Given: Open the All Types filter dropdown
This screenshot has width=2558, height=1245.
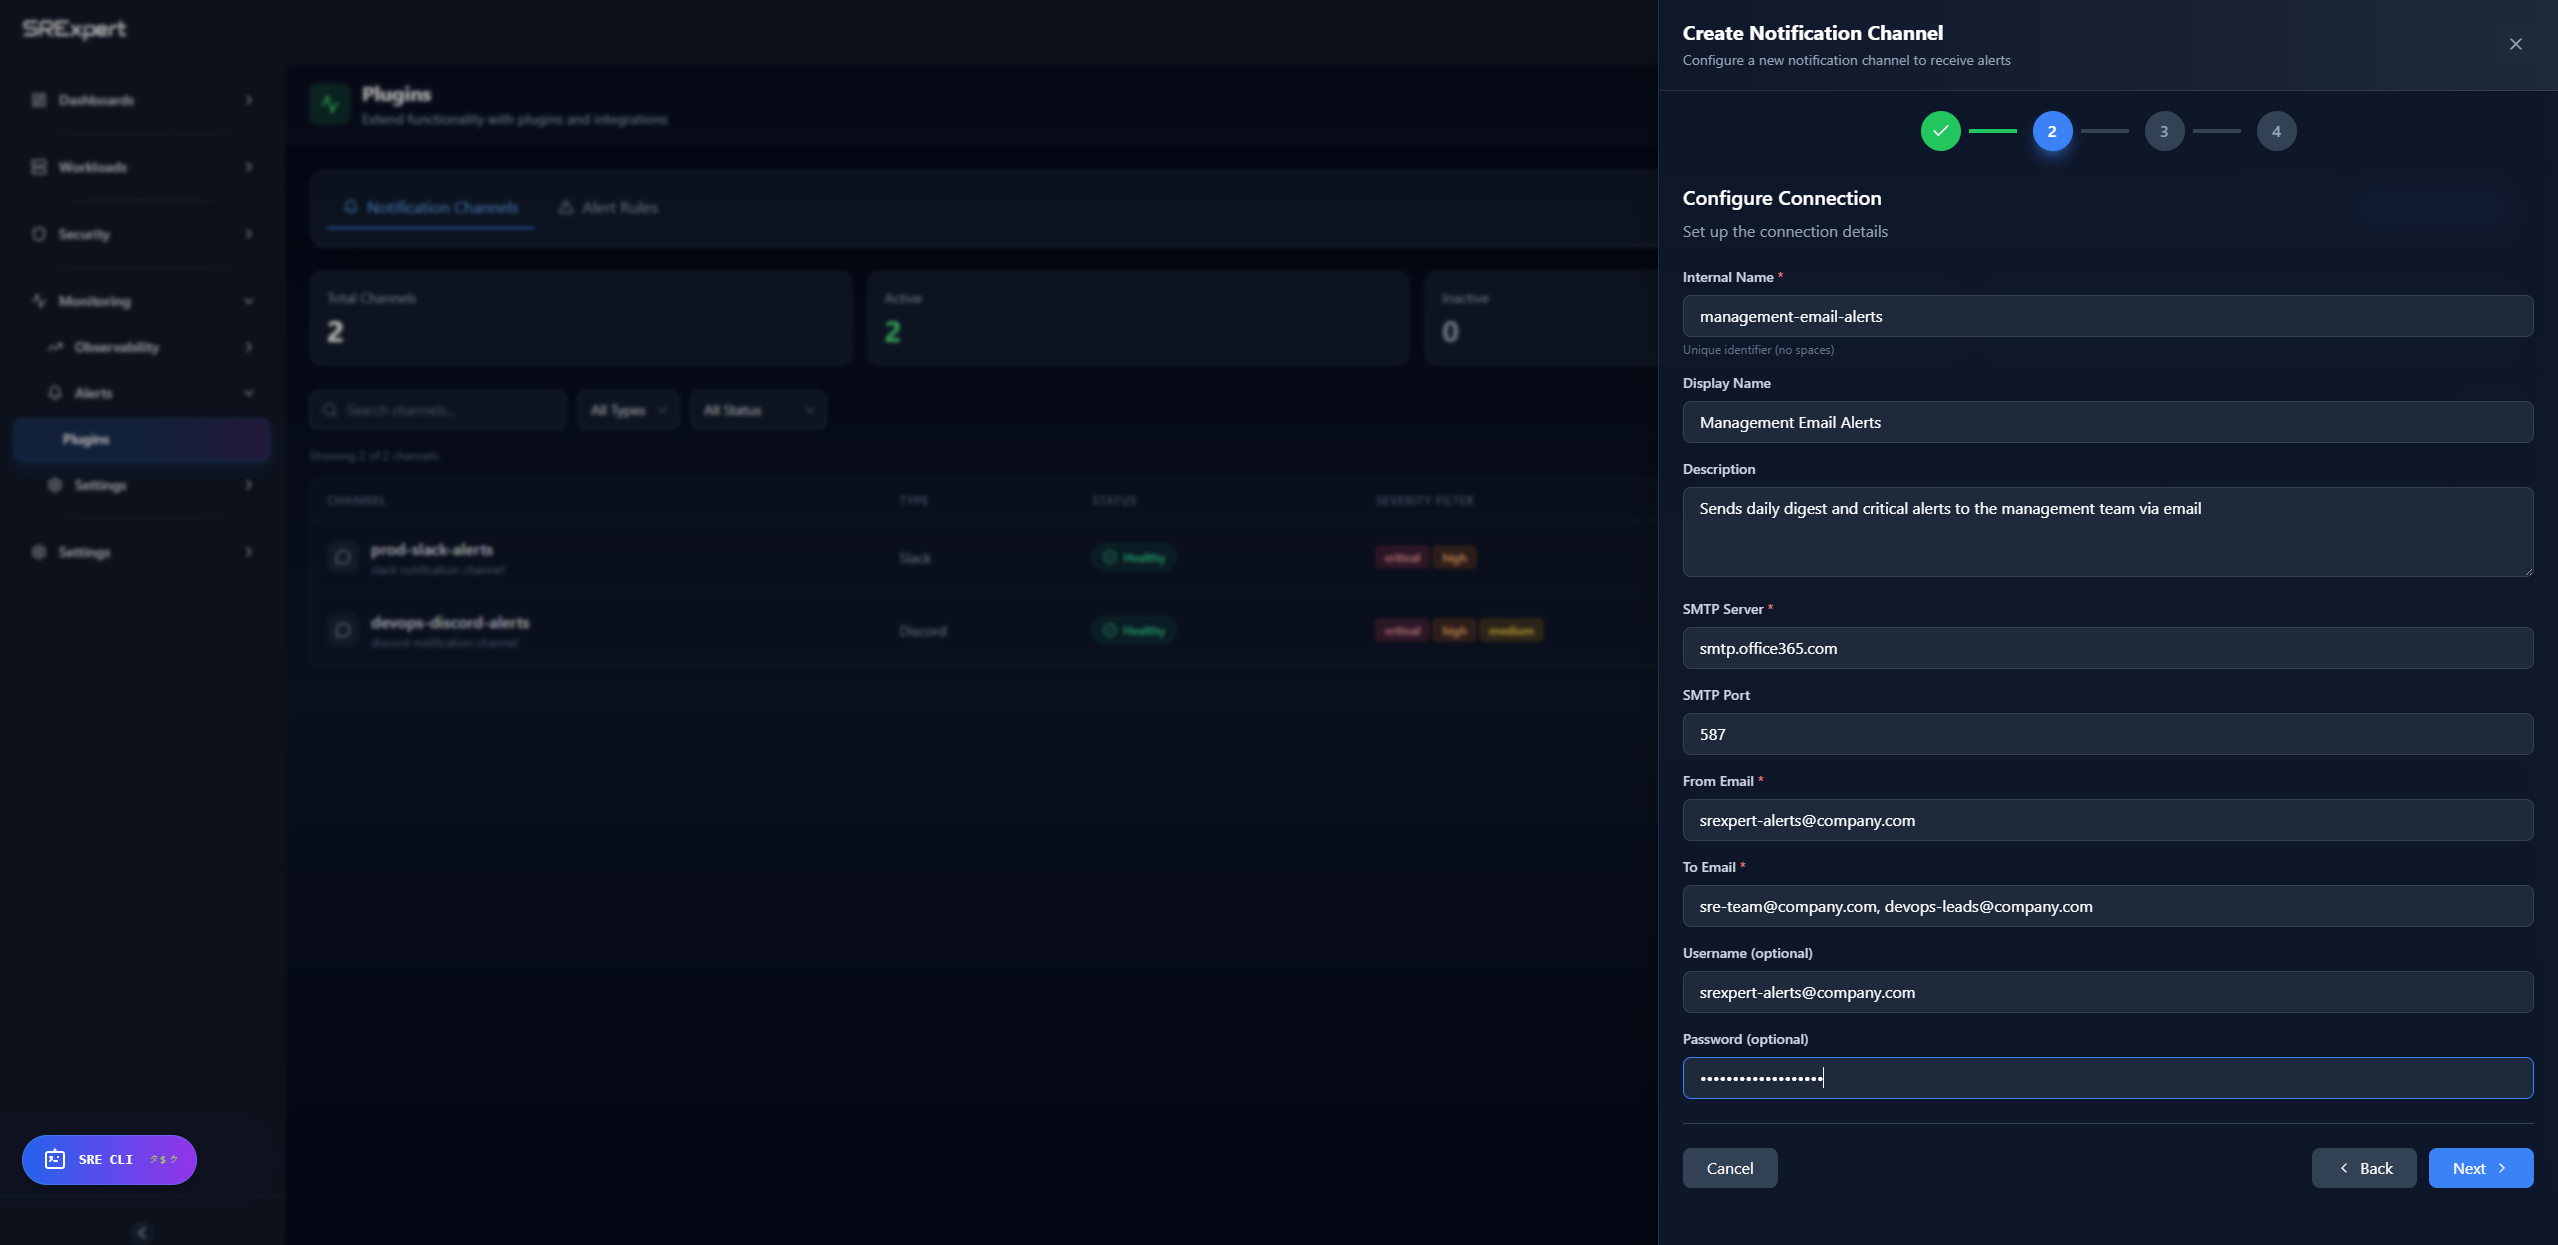Looking at the screenshot, I should click(628, 410).
